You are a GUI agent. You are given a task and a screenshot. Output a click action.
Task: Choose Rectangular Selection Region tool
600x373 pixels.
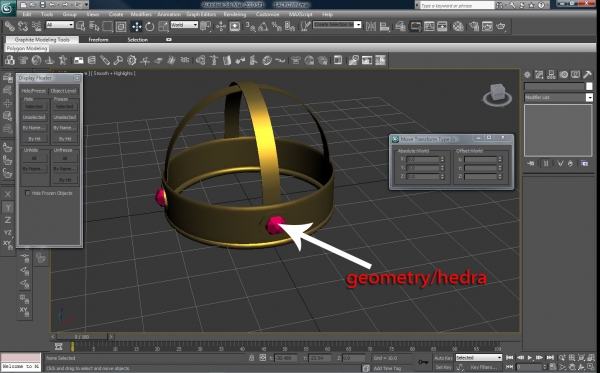108,26
